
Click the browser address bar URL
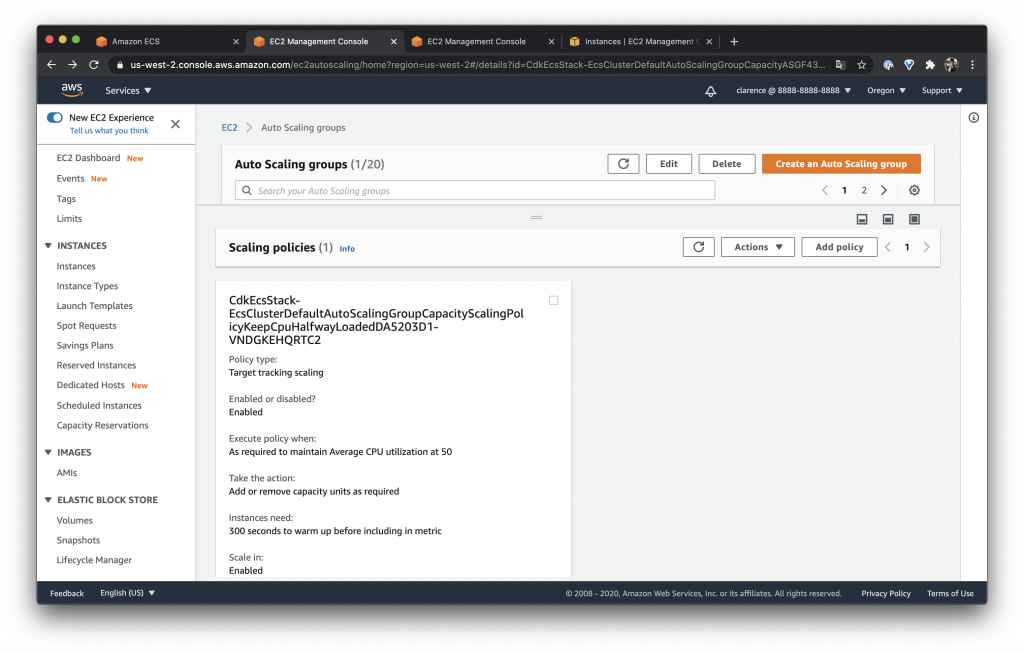click(477, 65)
